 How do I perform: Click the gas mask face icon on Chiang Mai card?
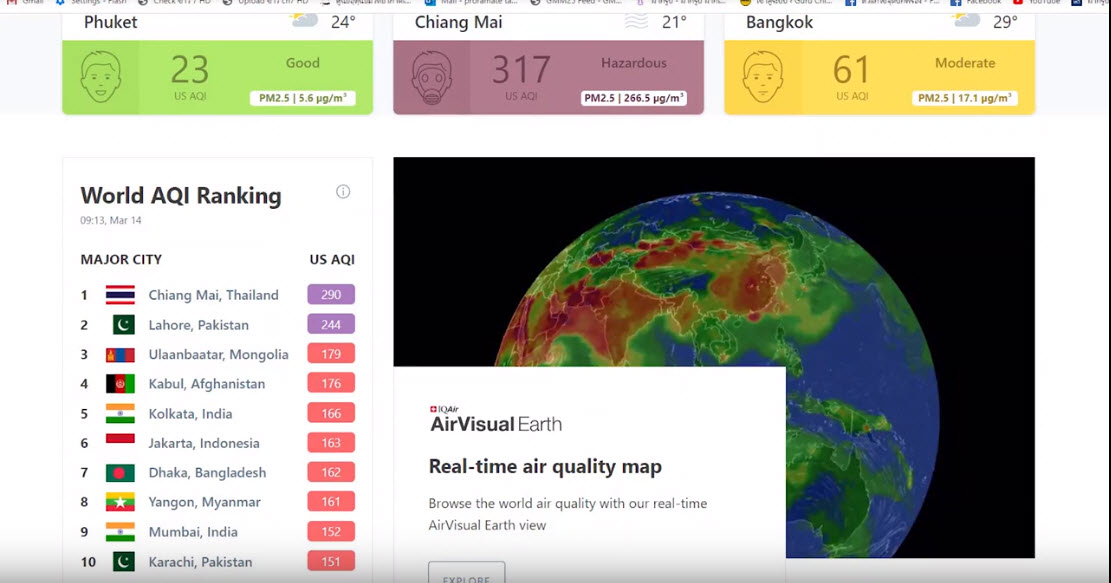click(x=432, y=77)
